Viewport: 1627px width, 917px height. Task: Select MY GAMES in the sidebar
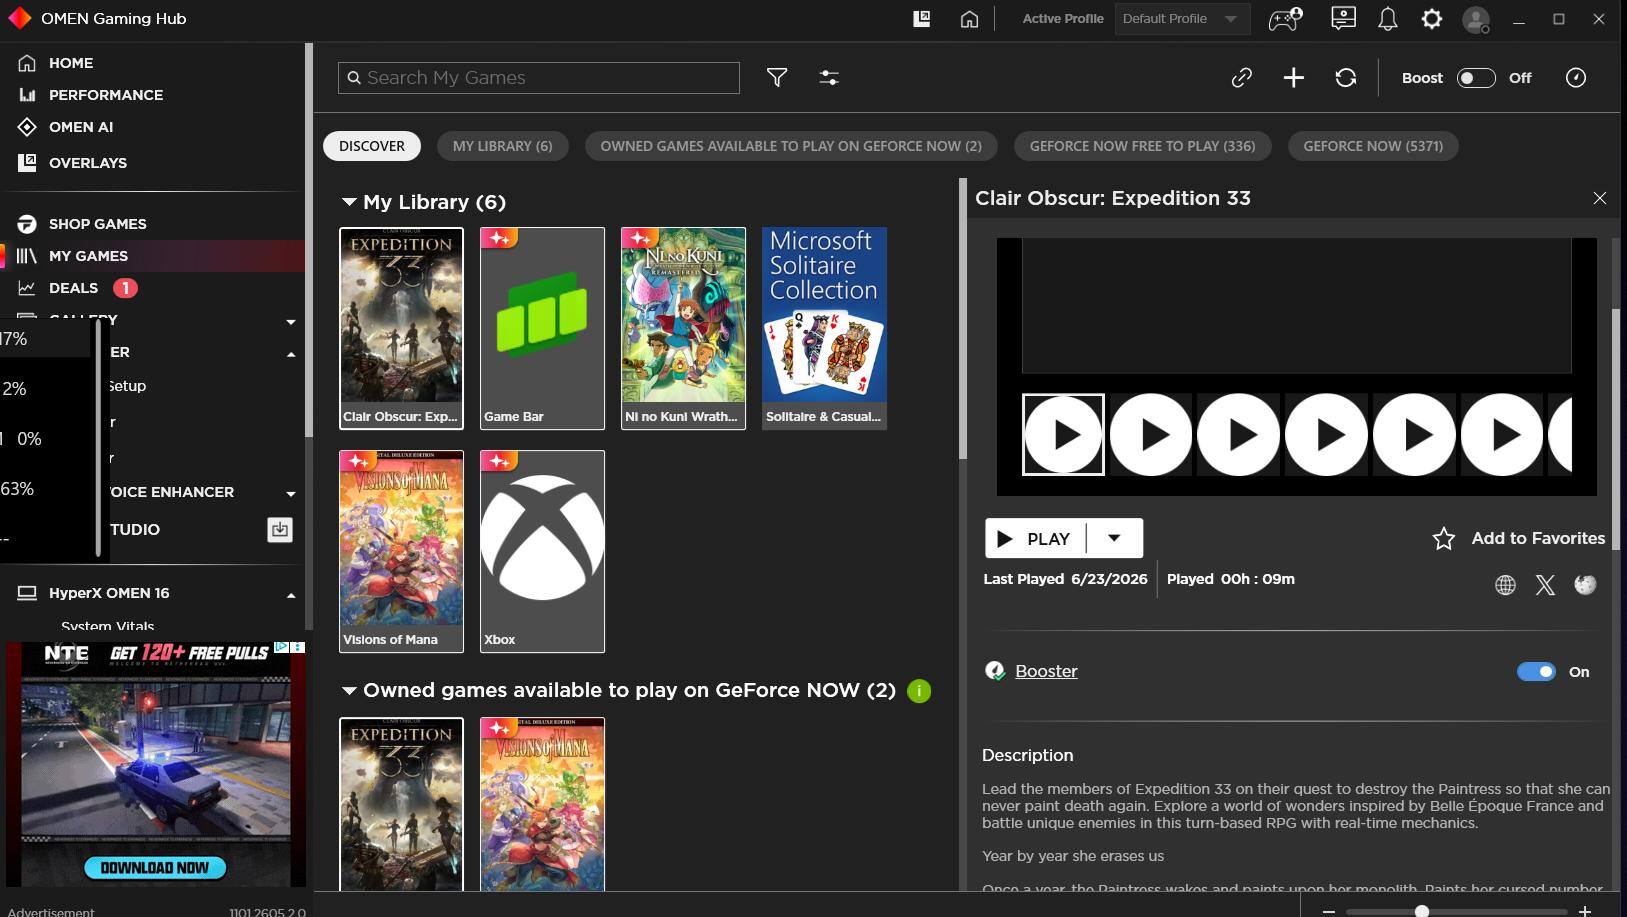pyautogui.click(x=152, y=256)
